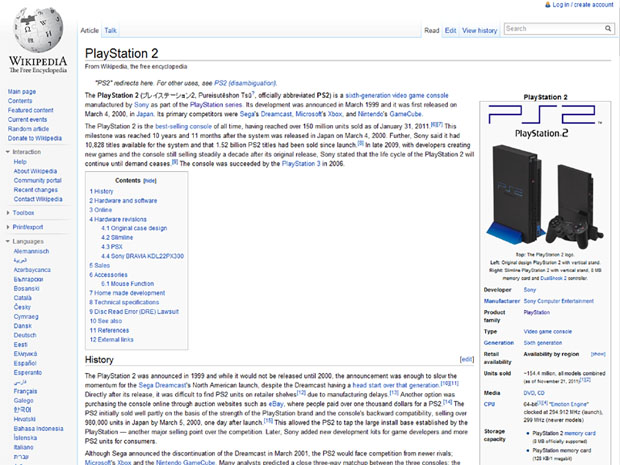This screenshot has width=620, height=465.
Task: Click the login user icon
Action: (548, 5)
